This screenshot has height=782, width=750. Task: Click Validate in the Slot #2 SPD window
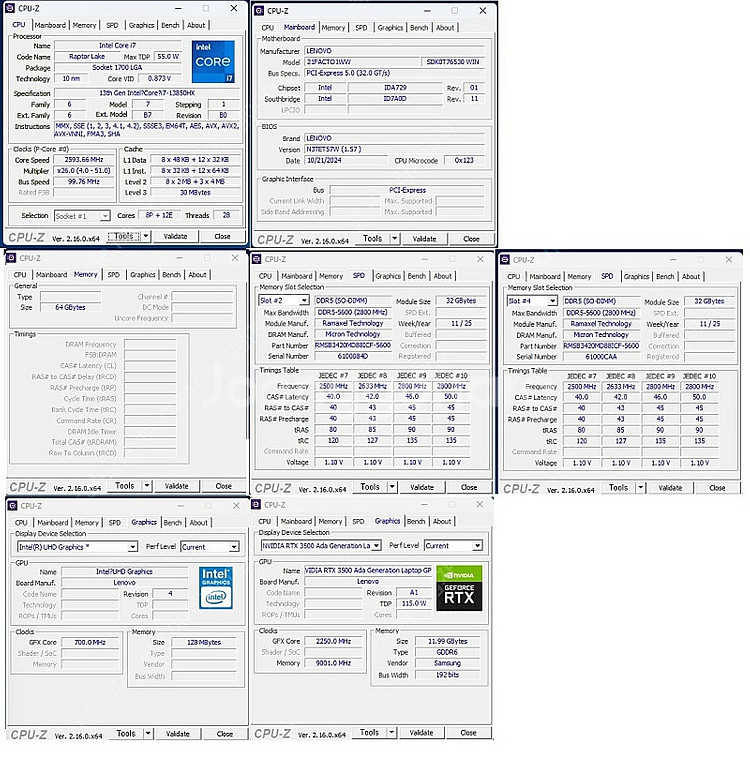click(x=422, y=487)
